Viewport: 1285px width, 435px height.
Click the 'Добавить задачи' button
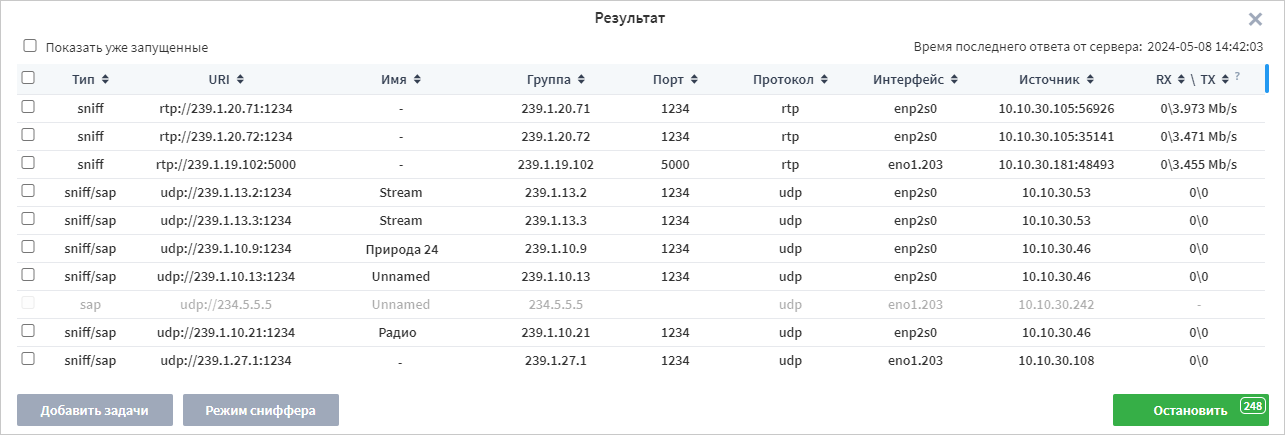click(95, 410)
